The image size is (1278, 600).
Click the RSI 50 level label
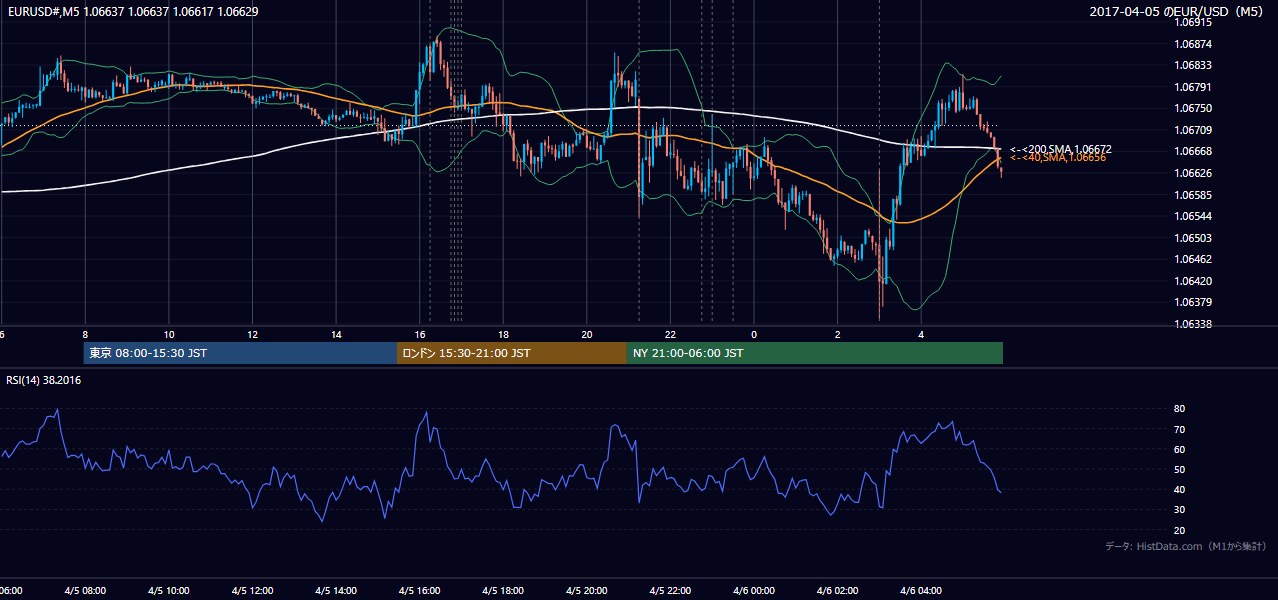1179,470
